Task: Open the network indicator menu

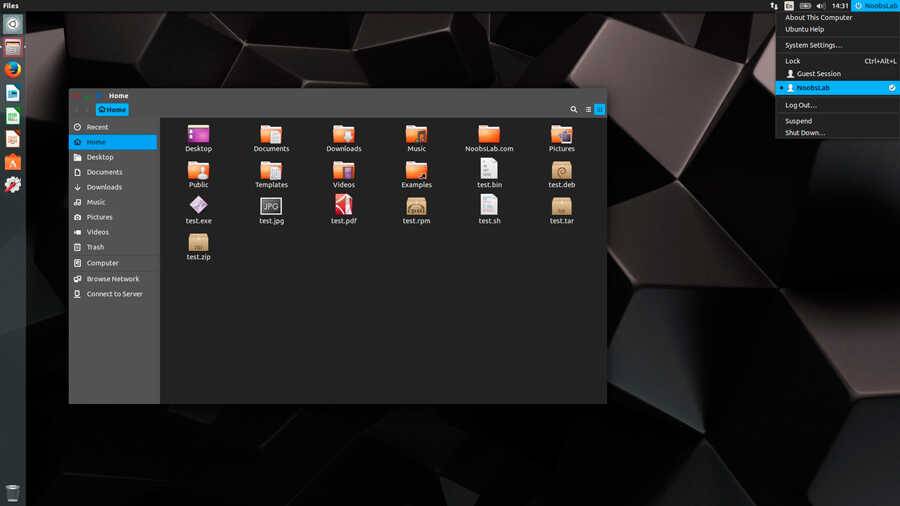Action: coord(774,6)
